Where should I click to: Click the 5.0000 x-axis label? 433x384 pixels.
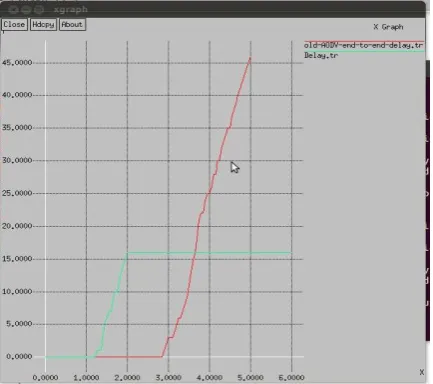(x=251, y=378)
